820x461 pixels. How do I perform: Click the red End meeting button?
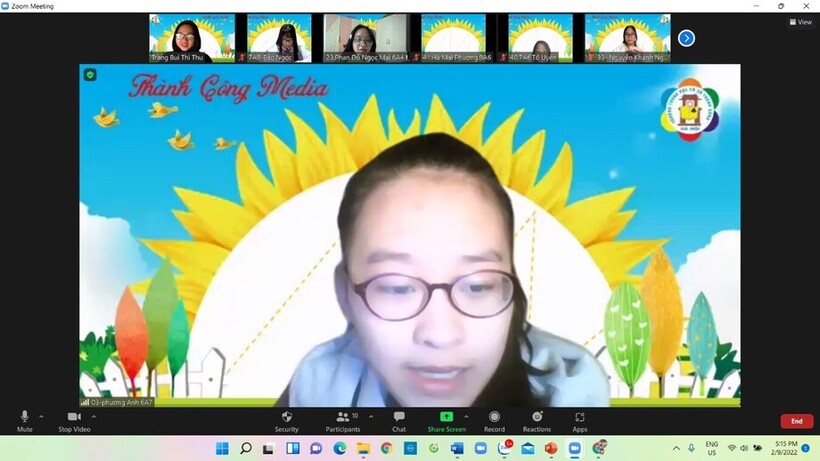click(796, 421)
